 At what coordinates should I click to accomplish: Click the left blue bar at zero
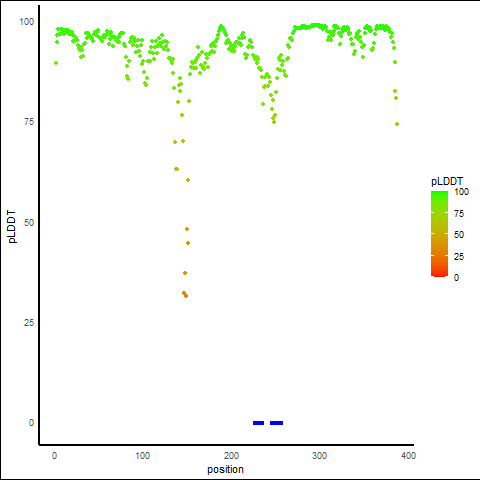[x=258, y=423]
